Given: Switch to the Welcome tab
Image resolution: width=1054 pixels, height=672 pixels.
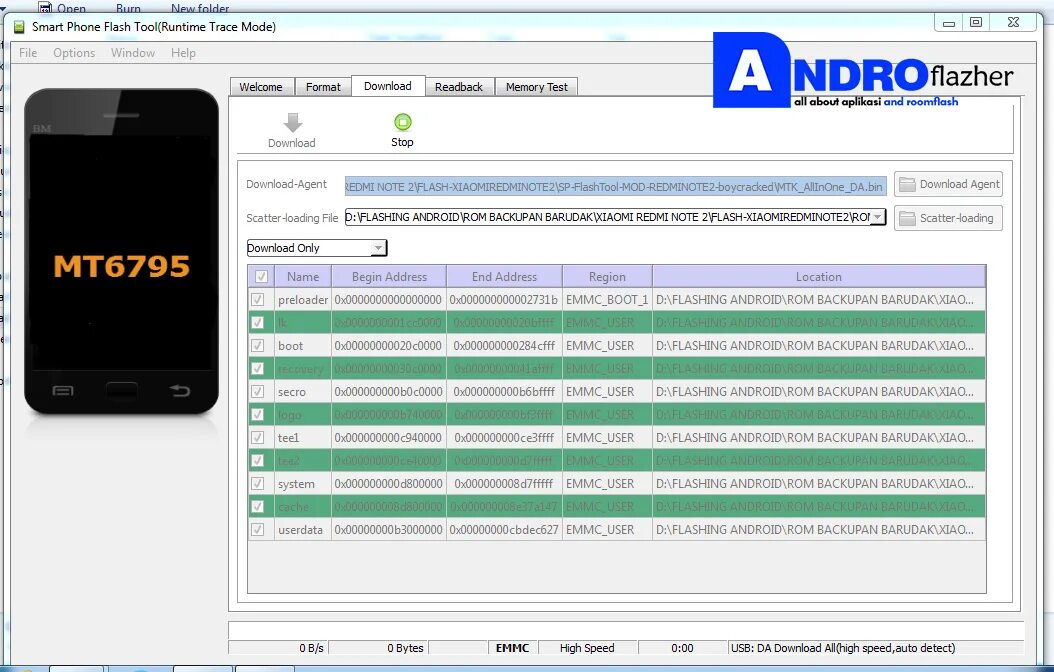Looking at the screenshot, I should (x=261, y=87).
